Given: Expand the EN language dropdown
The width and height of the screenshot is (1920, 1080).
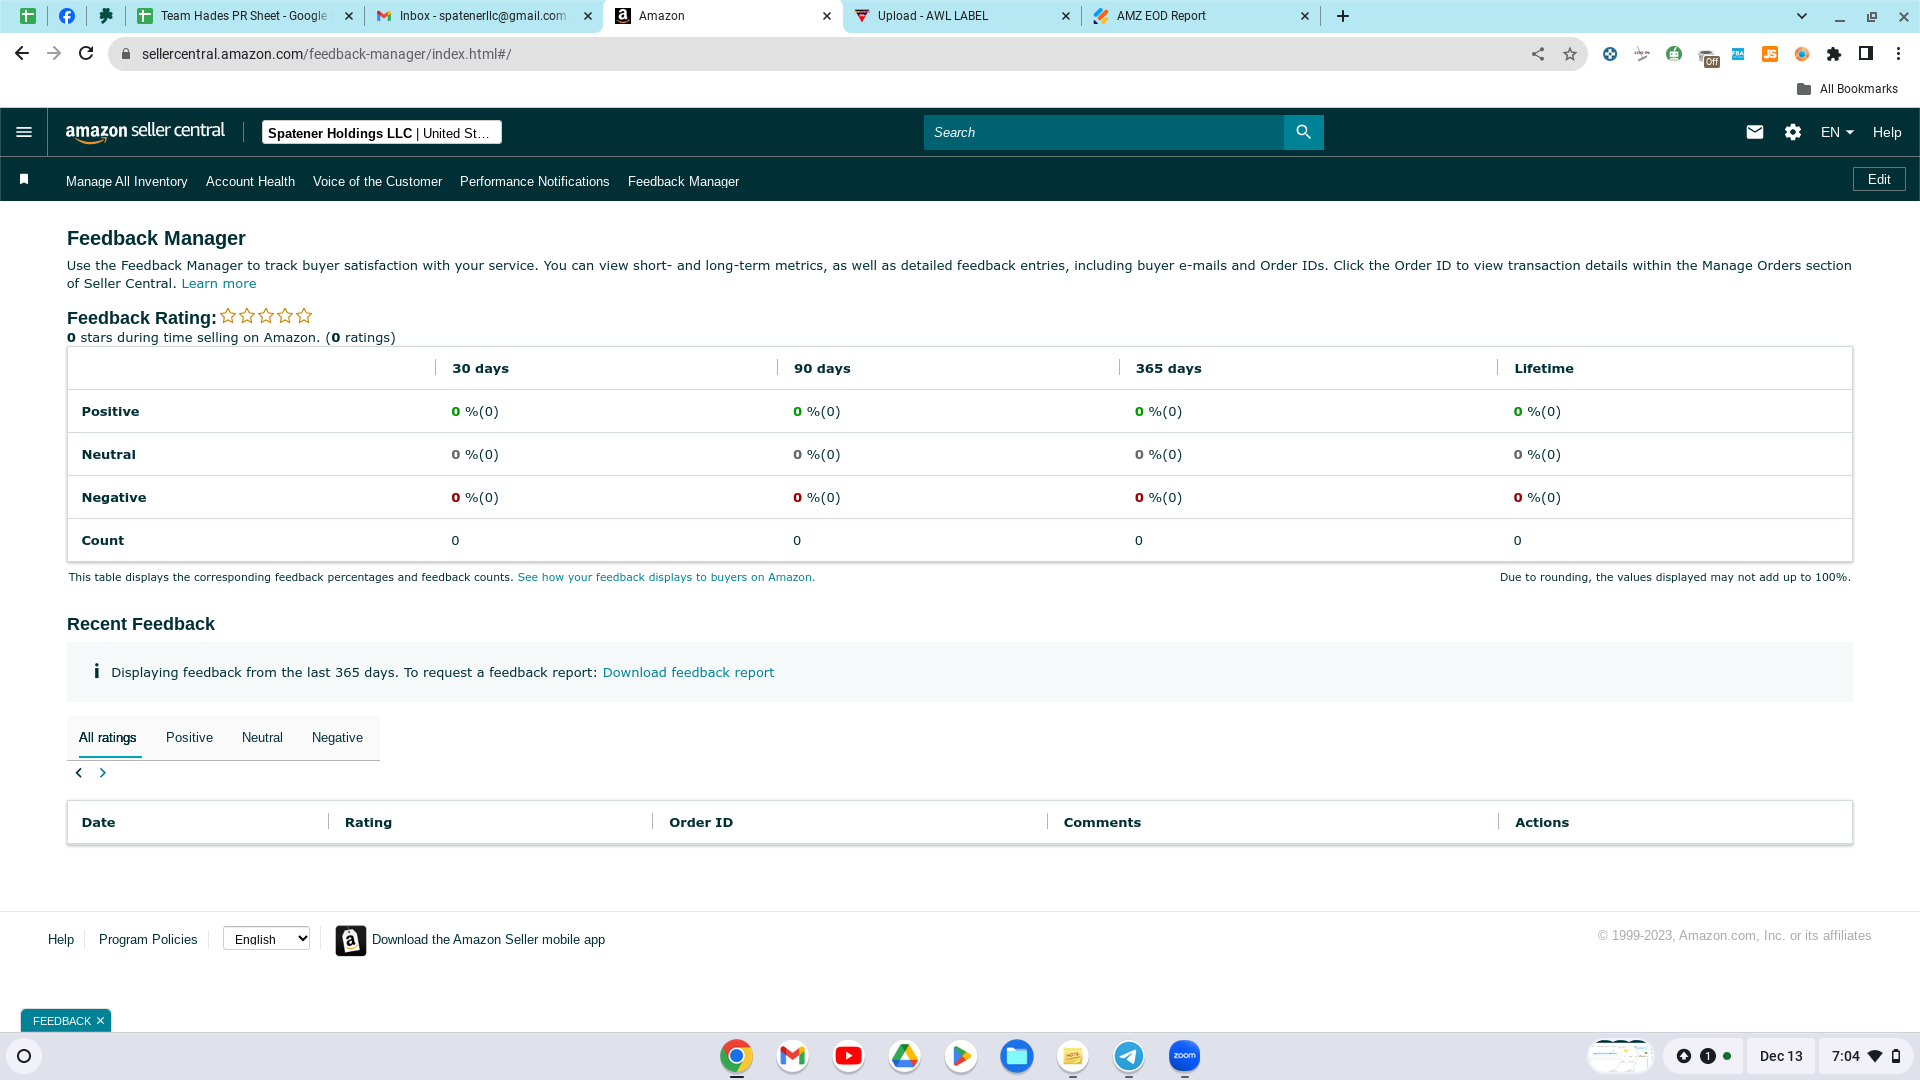Looking at the screenshot, I should (x=1837, y=132).
